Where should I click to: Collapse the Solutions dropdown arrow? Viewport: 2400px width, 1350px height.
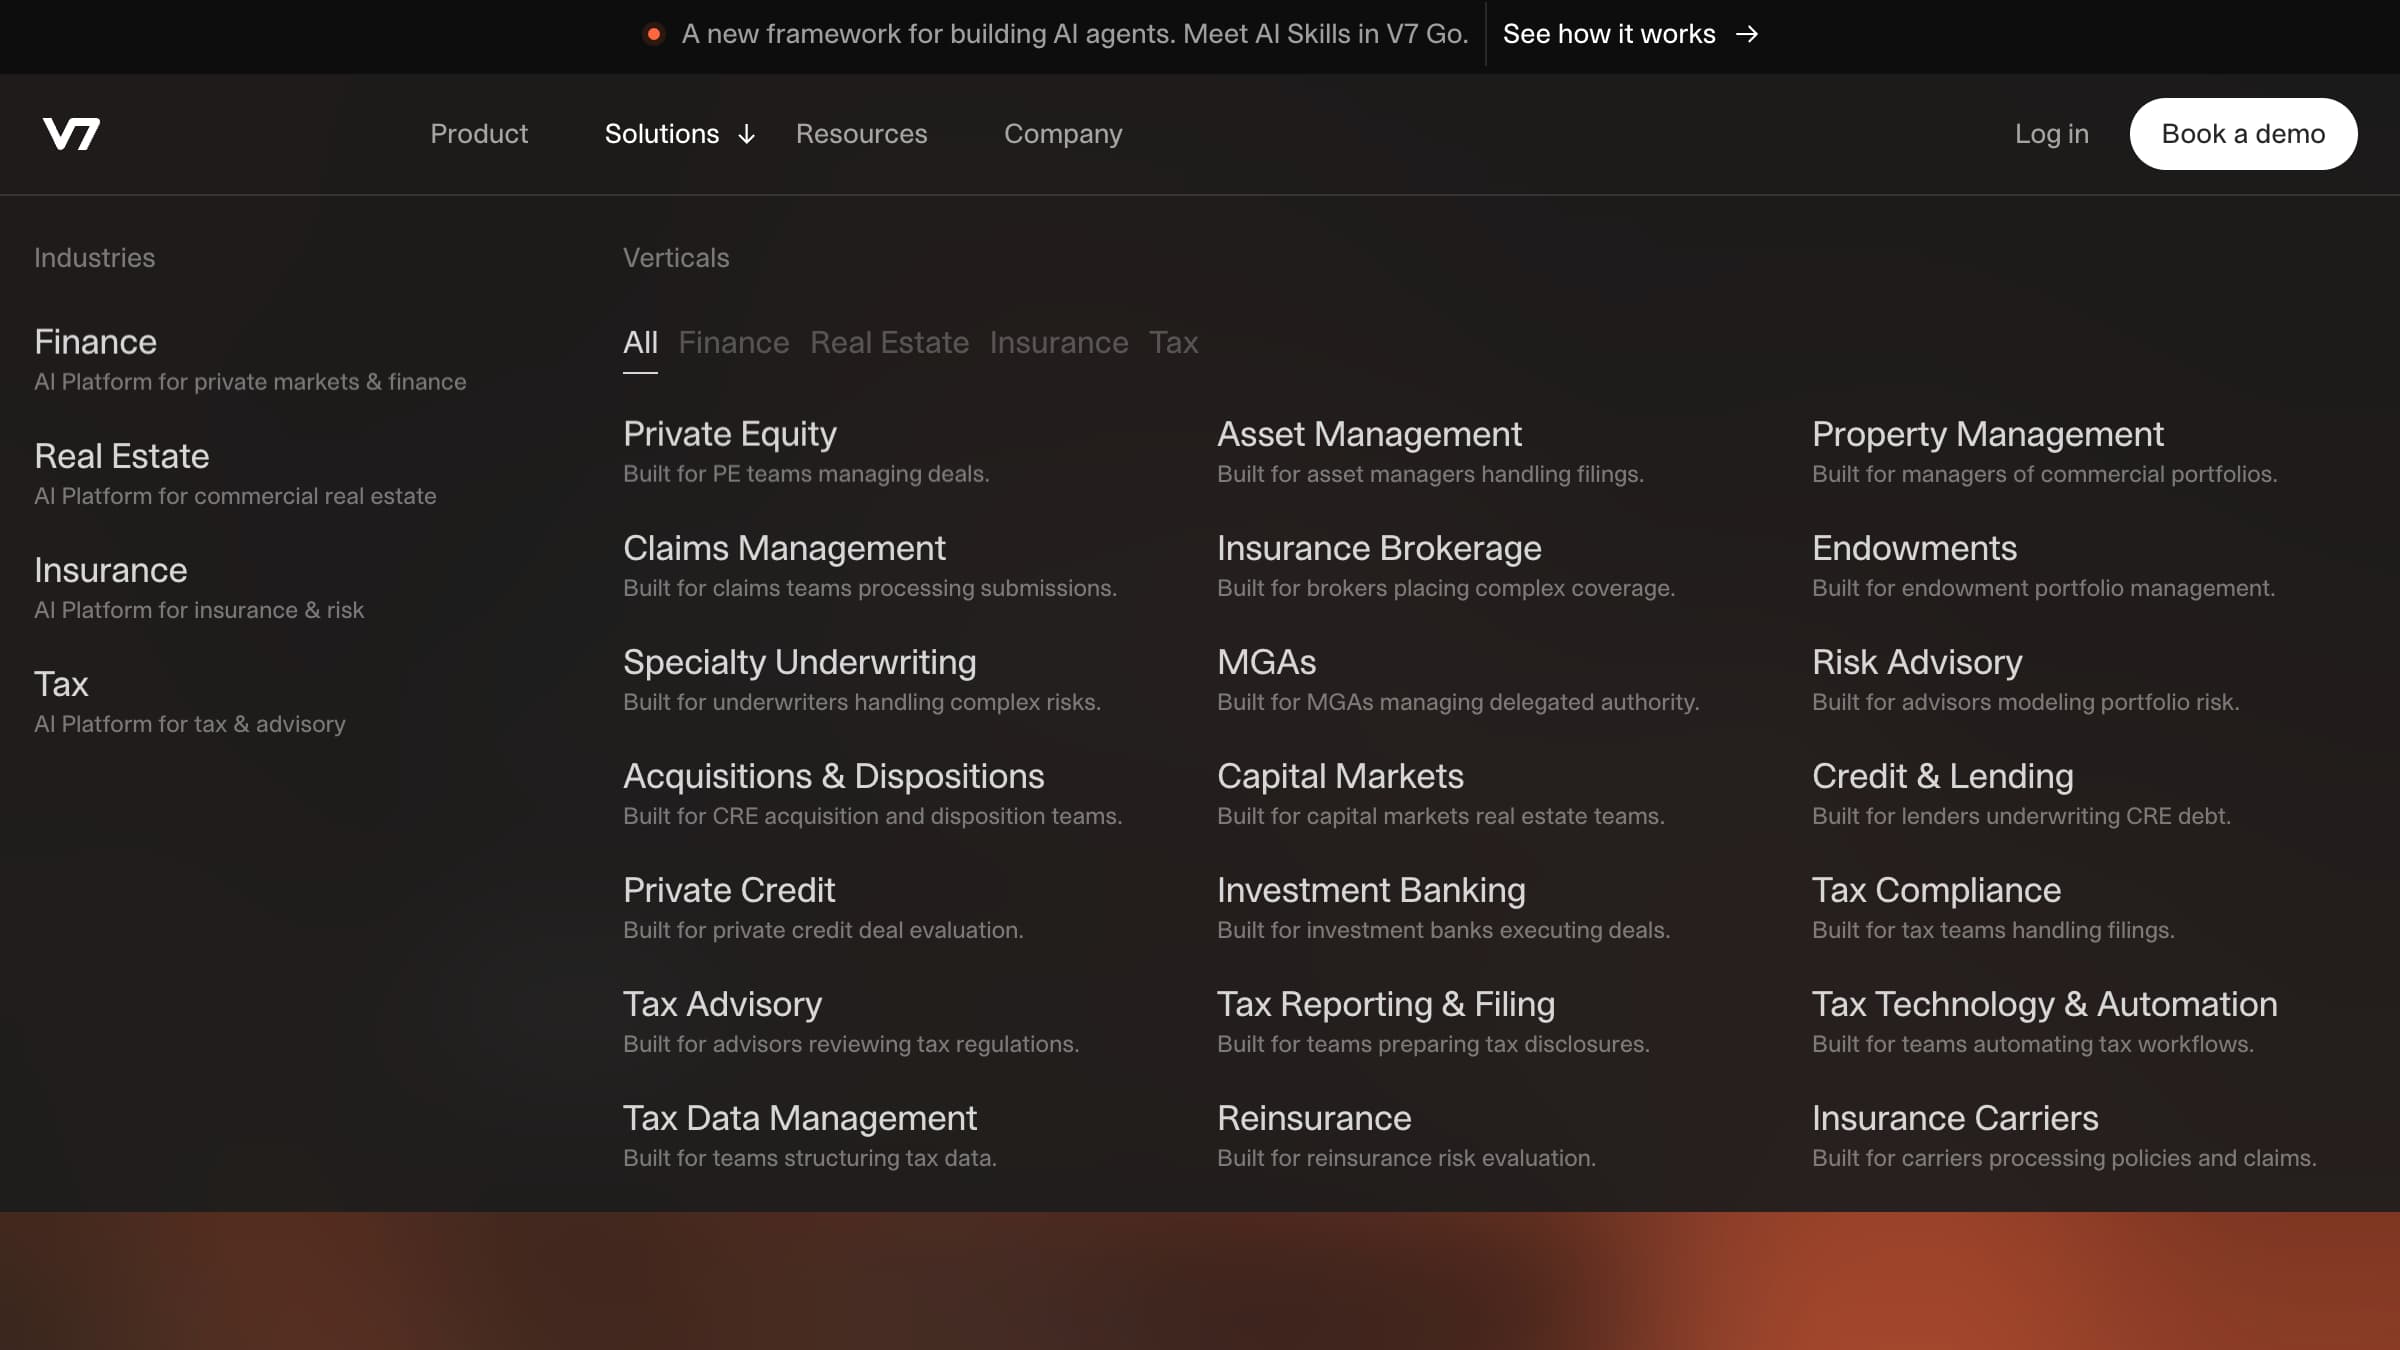[746, 135]
